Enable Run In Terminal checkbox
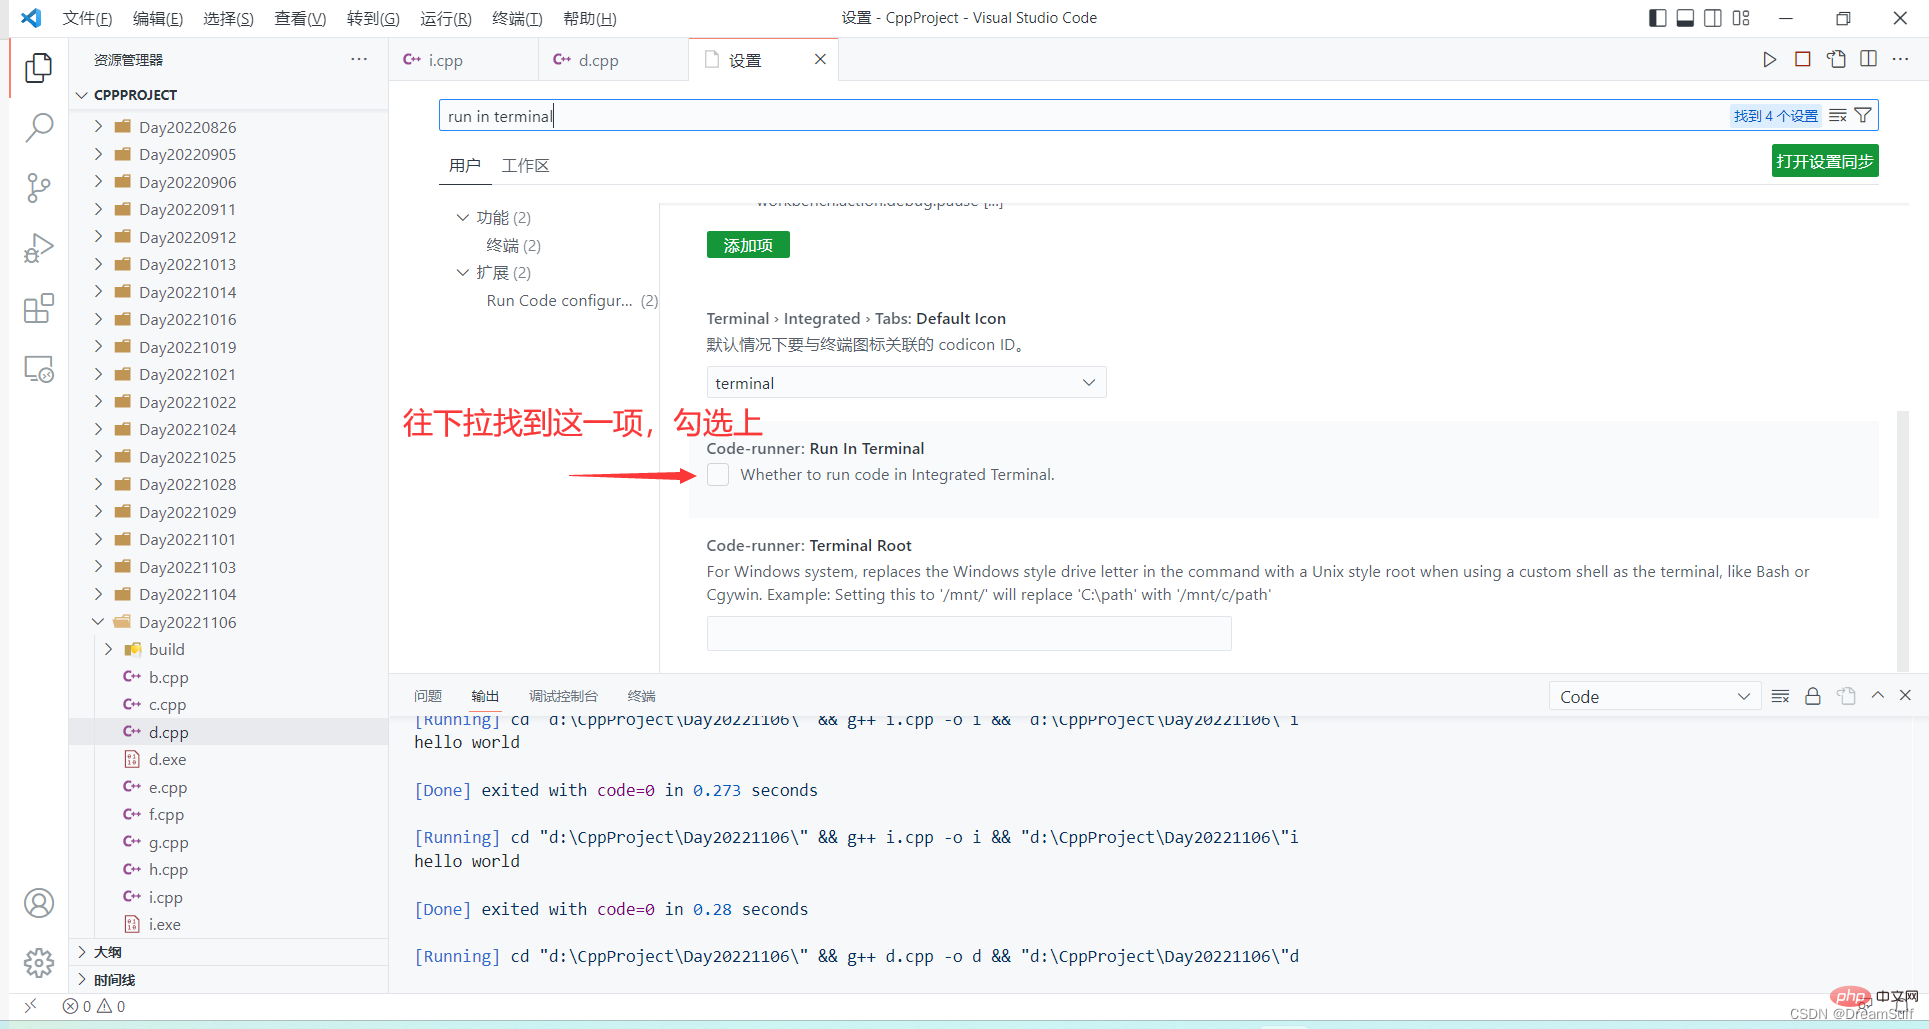The image size is (1929, 1029). pyautogui.click(x=718, y=475)
